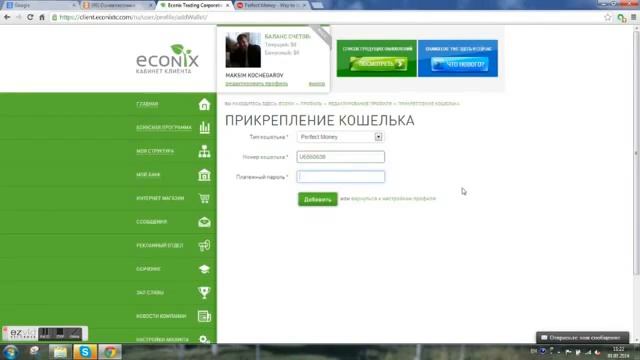Open File Explorer from the taskbar
Screen dimensions: 640x360
tap(60, 352)
